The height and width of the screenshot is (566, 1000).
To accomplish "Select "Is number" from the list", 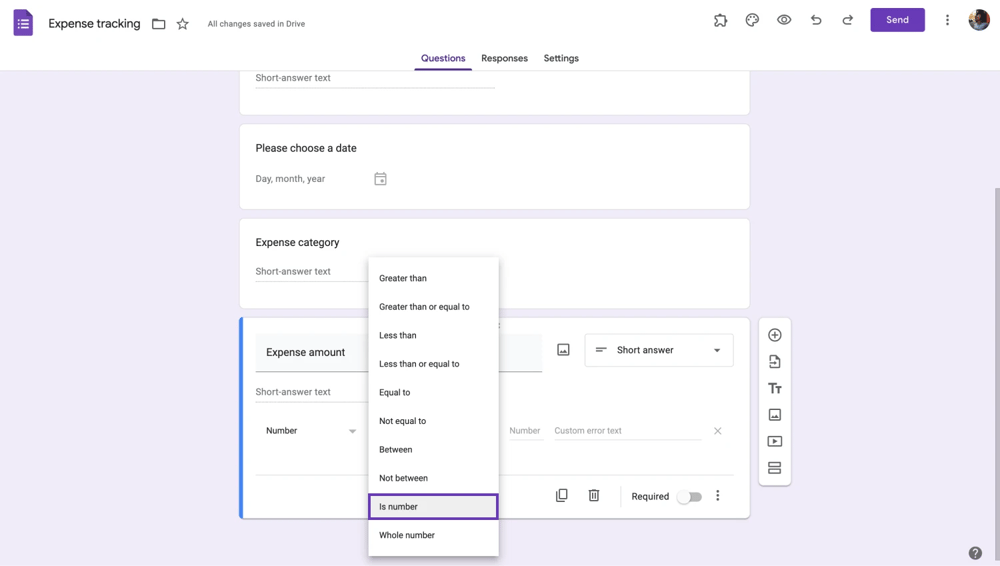I will (433, 507).
